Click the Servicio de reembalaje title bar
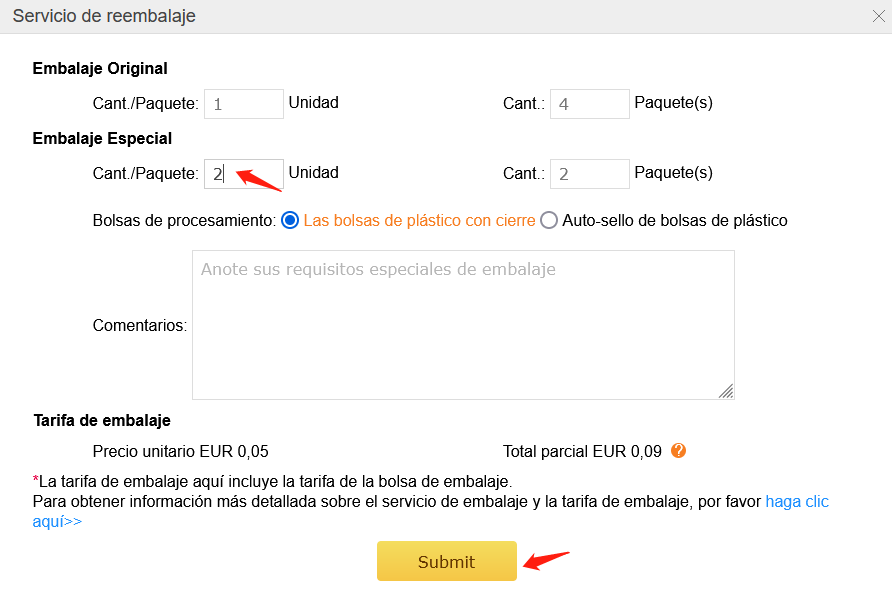 coord(446,16)
